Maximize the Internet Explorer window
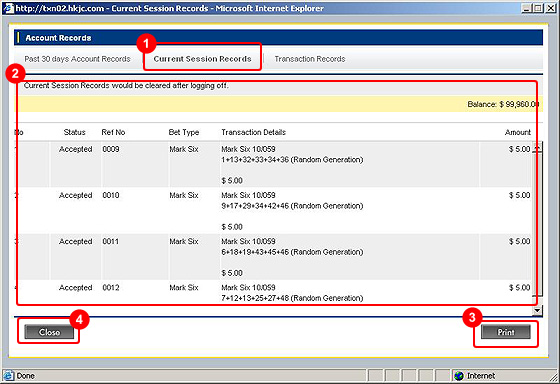This screenshot has width=560, height=384. (x=538, y=8)
